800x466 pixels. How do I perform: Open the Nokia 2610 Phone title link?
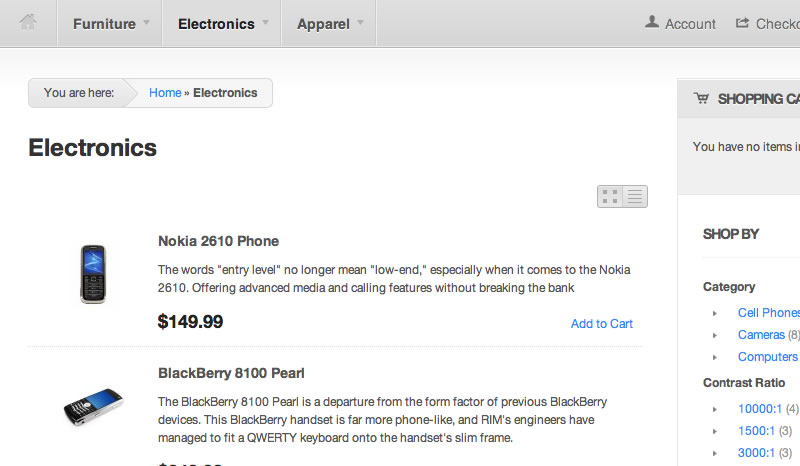tap(218, 241)
